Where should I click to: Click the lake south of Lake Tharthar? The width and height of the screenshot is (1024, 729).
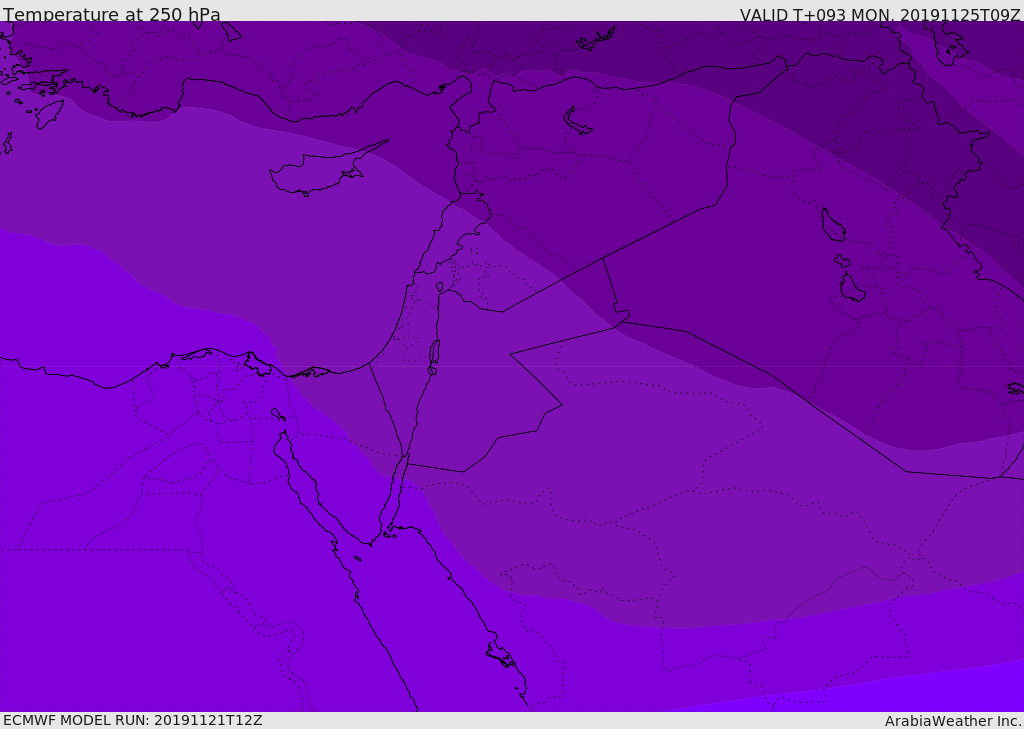click(x=851, y=288)
